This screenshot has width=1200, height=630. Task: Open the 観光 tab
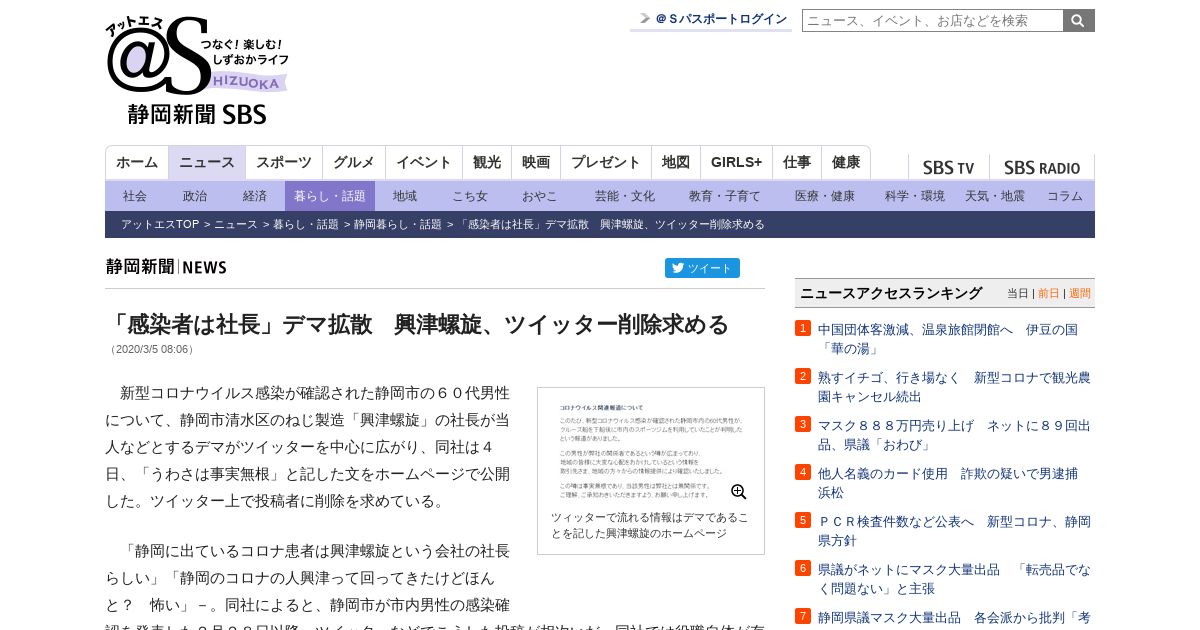[487, 163]
